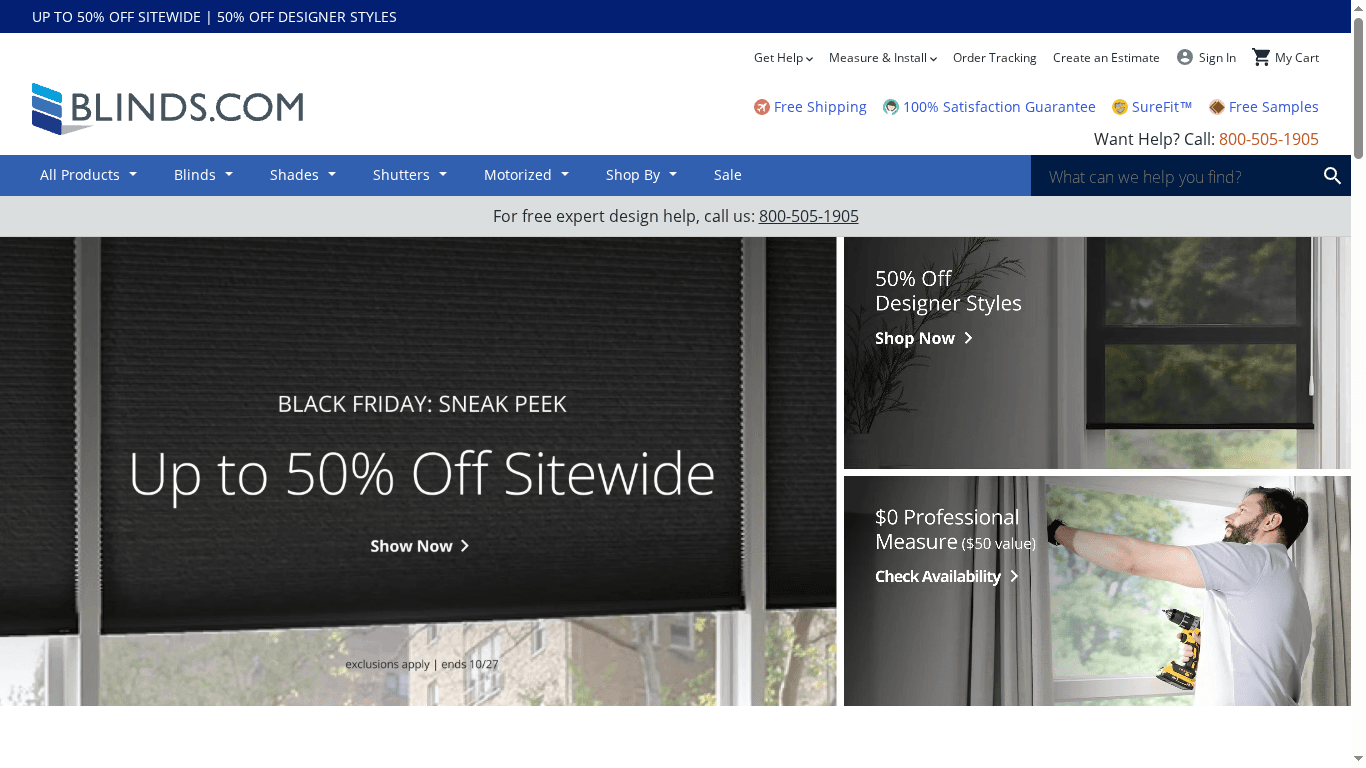Viewport: 1366px width, 768px height.
Task: Open Create an Estimate
Action: point(1106,58)
